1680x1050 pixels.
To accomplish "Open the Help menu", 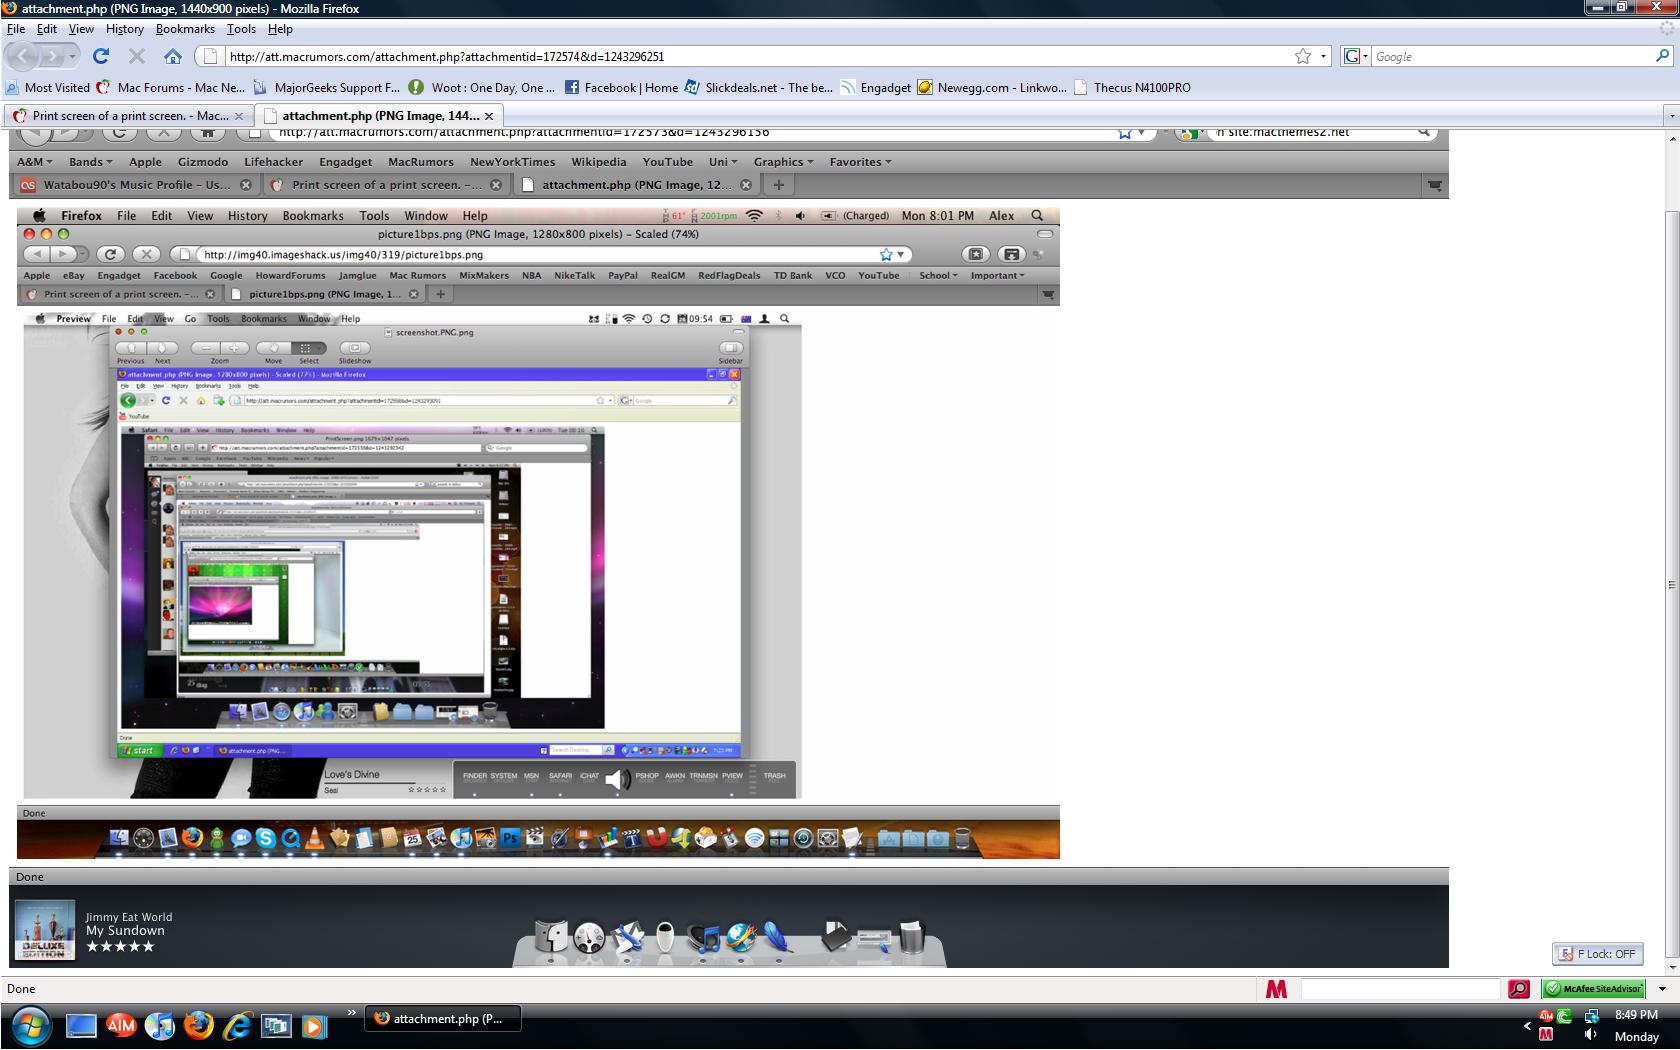I will pos(280,29).
